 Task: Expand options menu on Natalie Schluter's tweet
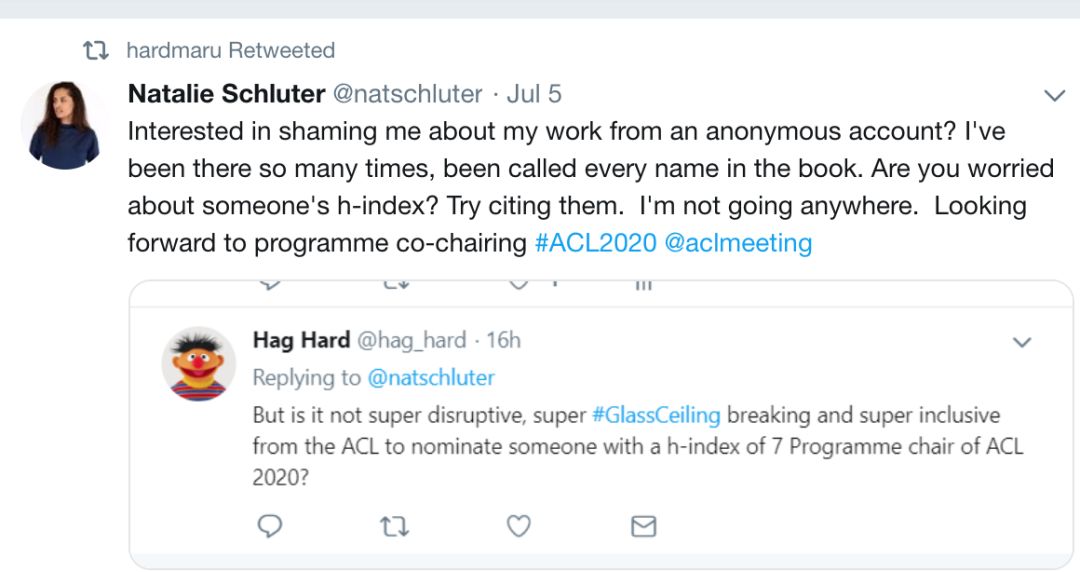(x=1054, y=96)
